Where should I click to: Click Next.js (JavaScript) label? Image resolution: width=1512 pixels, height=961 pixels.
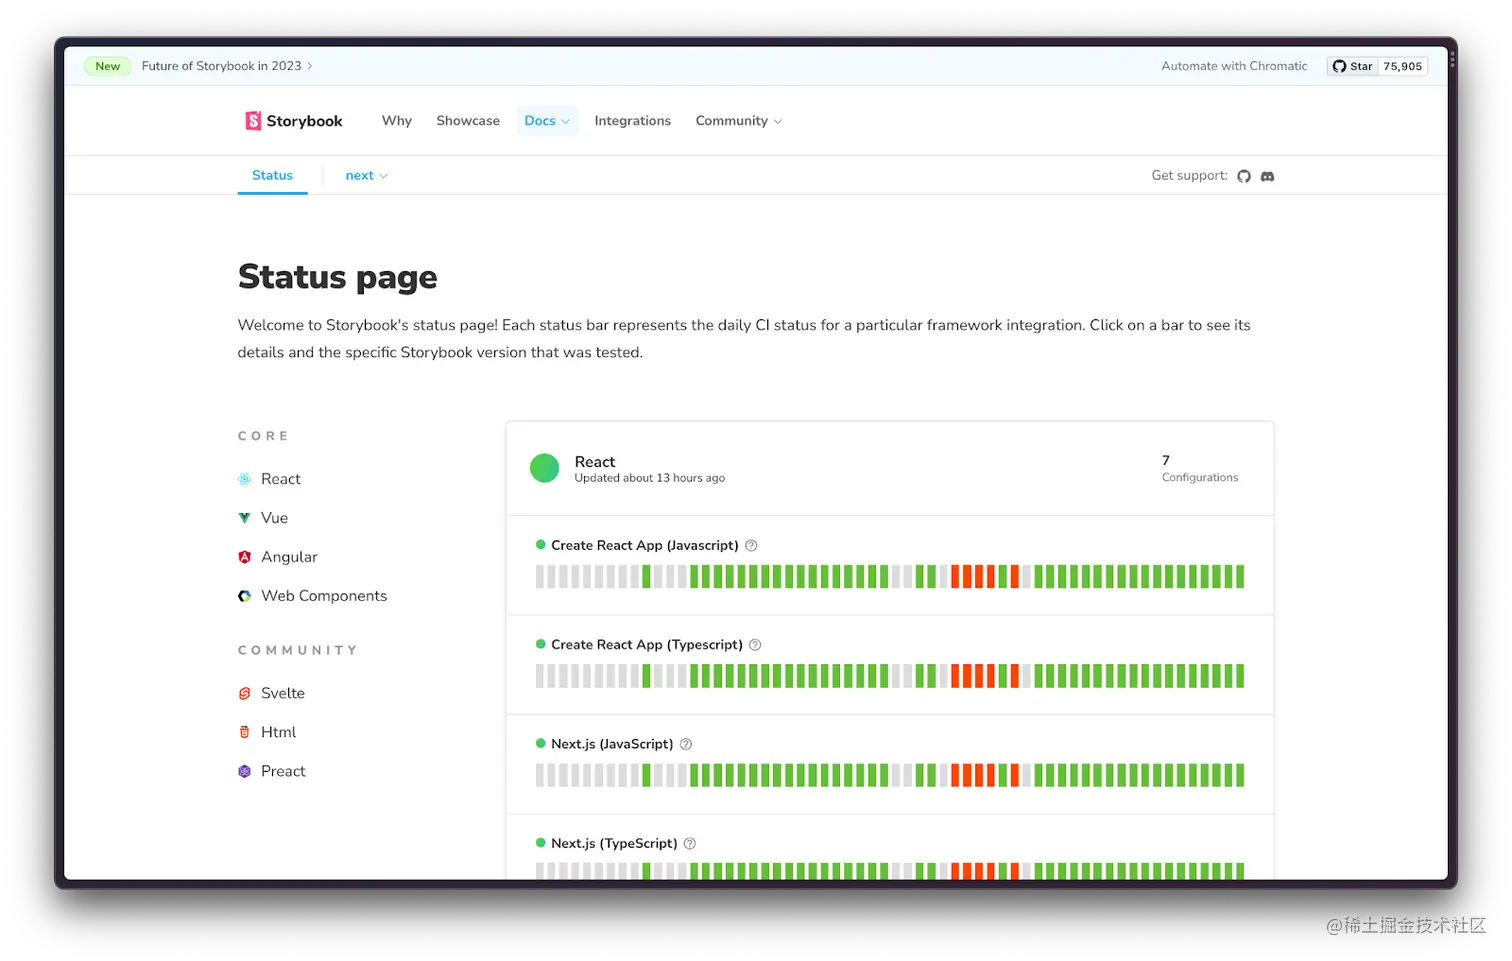[612, 744]
